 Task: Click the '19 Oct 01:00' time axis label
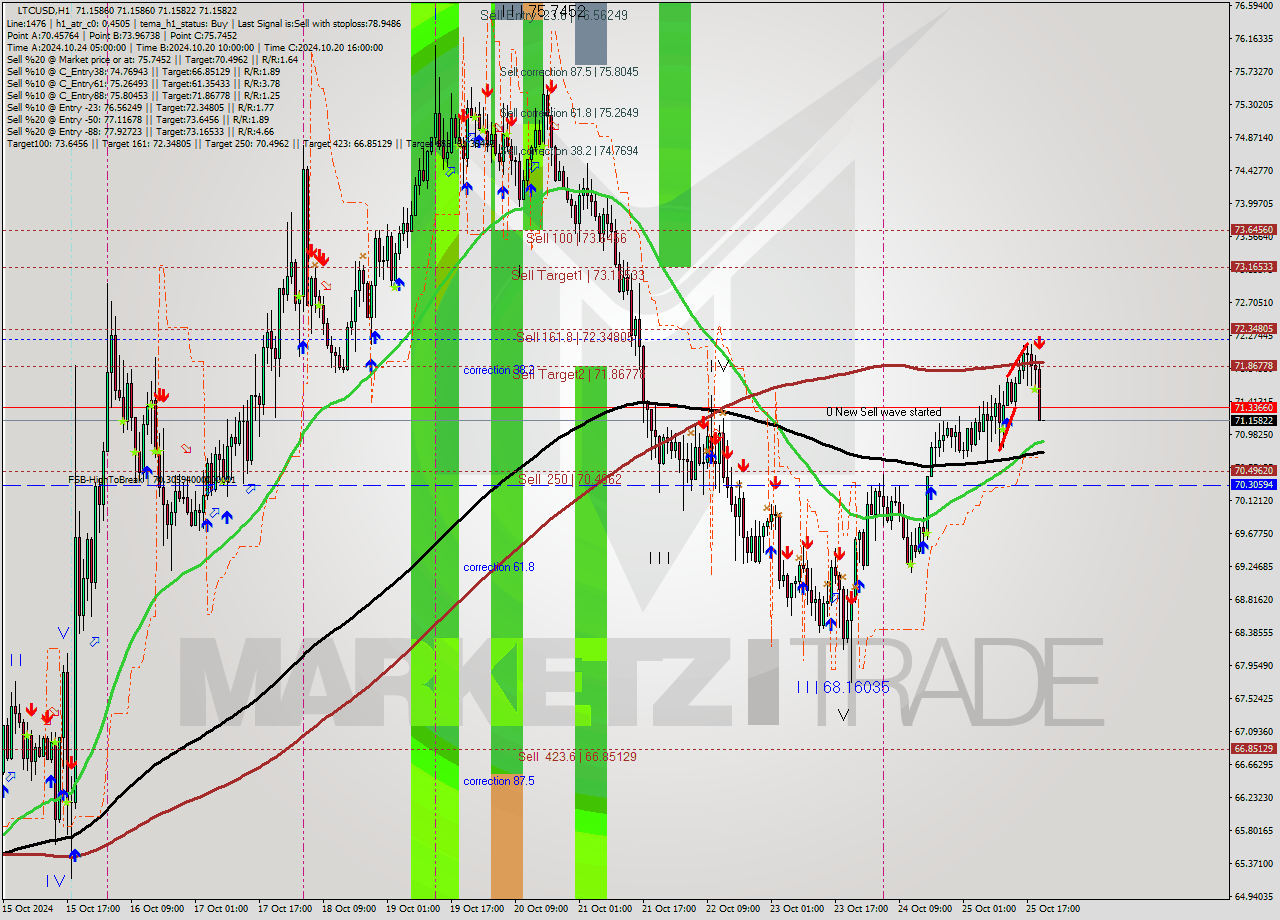click(x=411, y=909)
